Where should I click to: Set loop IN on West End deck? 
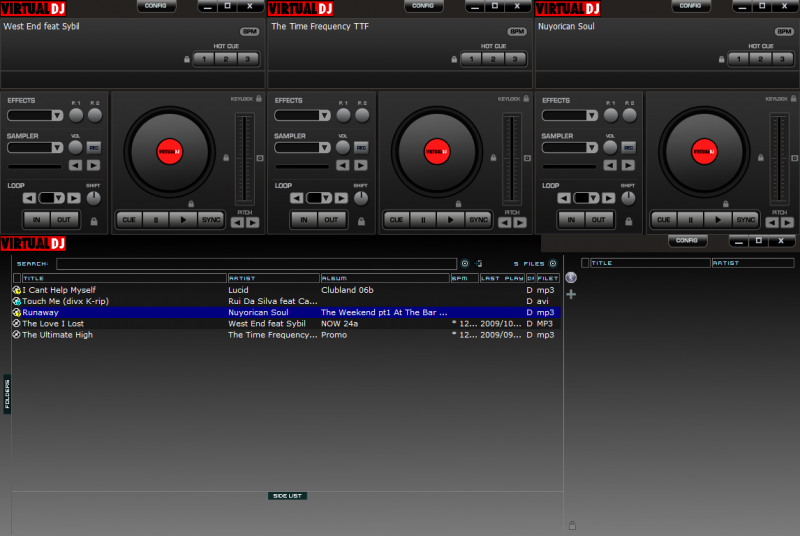37,220
